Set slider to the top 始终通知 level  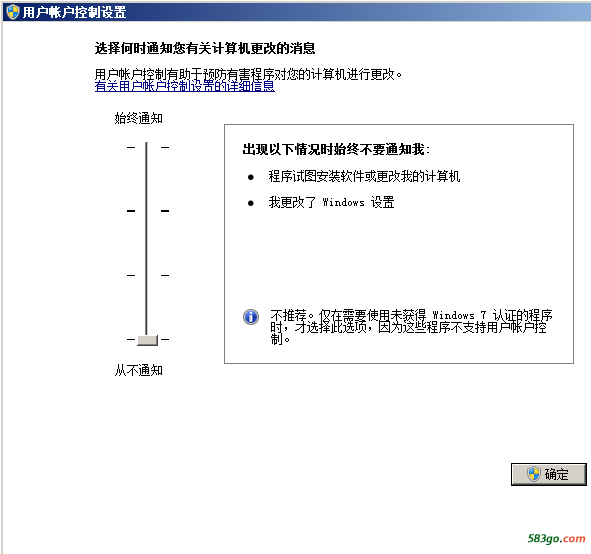point(147,147)
